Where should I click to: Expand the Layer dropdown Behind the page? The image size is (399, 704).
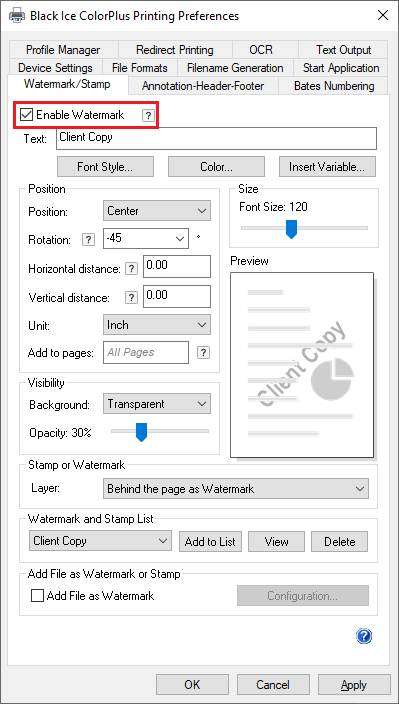click(236, 488)
